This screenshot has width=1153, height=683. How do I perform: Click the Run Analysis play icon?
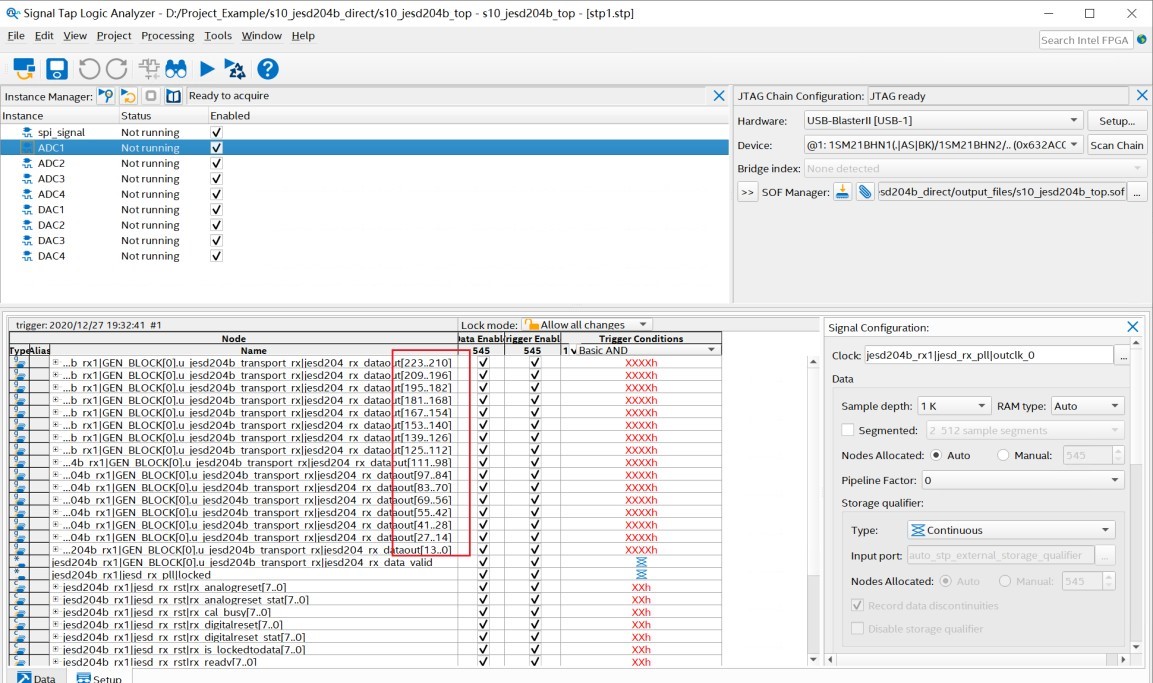click(x=207, y=69)
